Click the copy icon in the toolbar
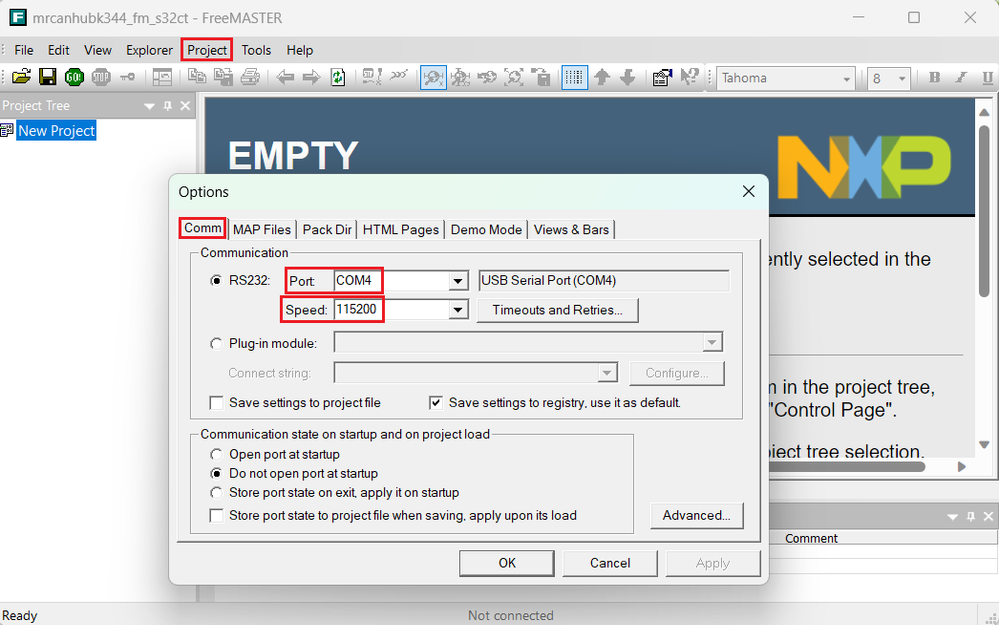This screenshot has width=999, height=625. (x=197, y=77)
